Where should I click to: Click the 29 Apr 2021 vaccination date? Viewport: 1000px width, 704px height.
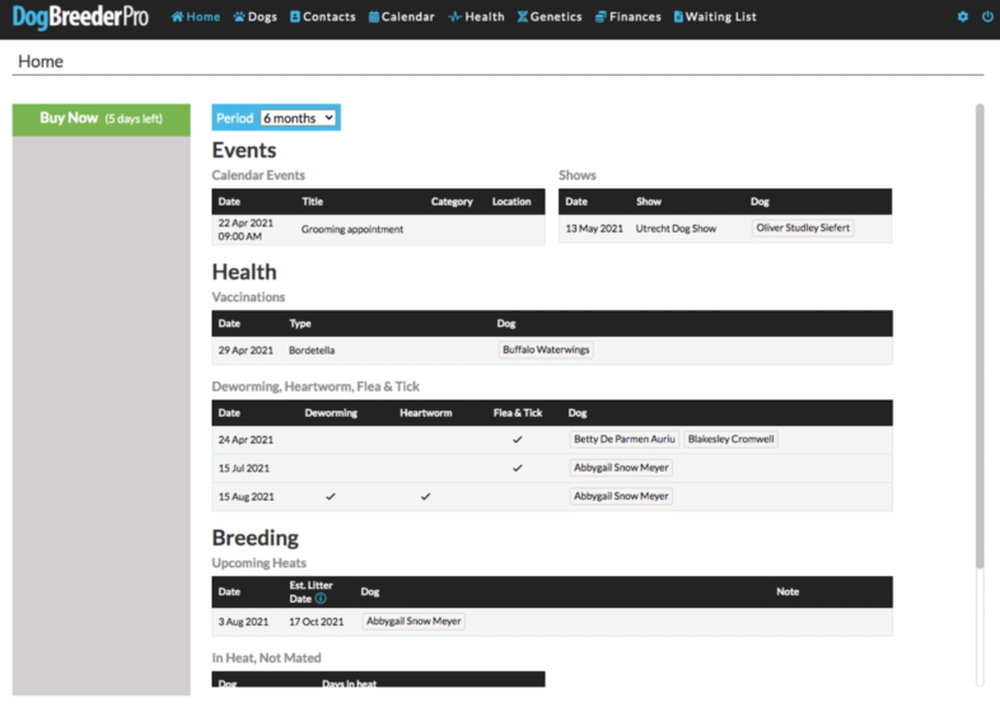246,350
